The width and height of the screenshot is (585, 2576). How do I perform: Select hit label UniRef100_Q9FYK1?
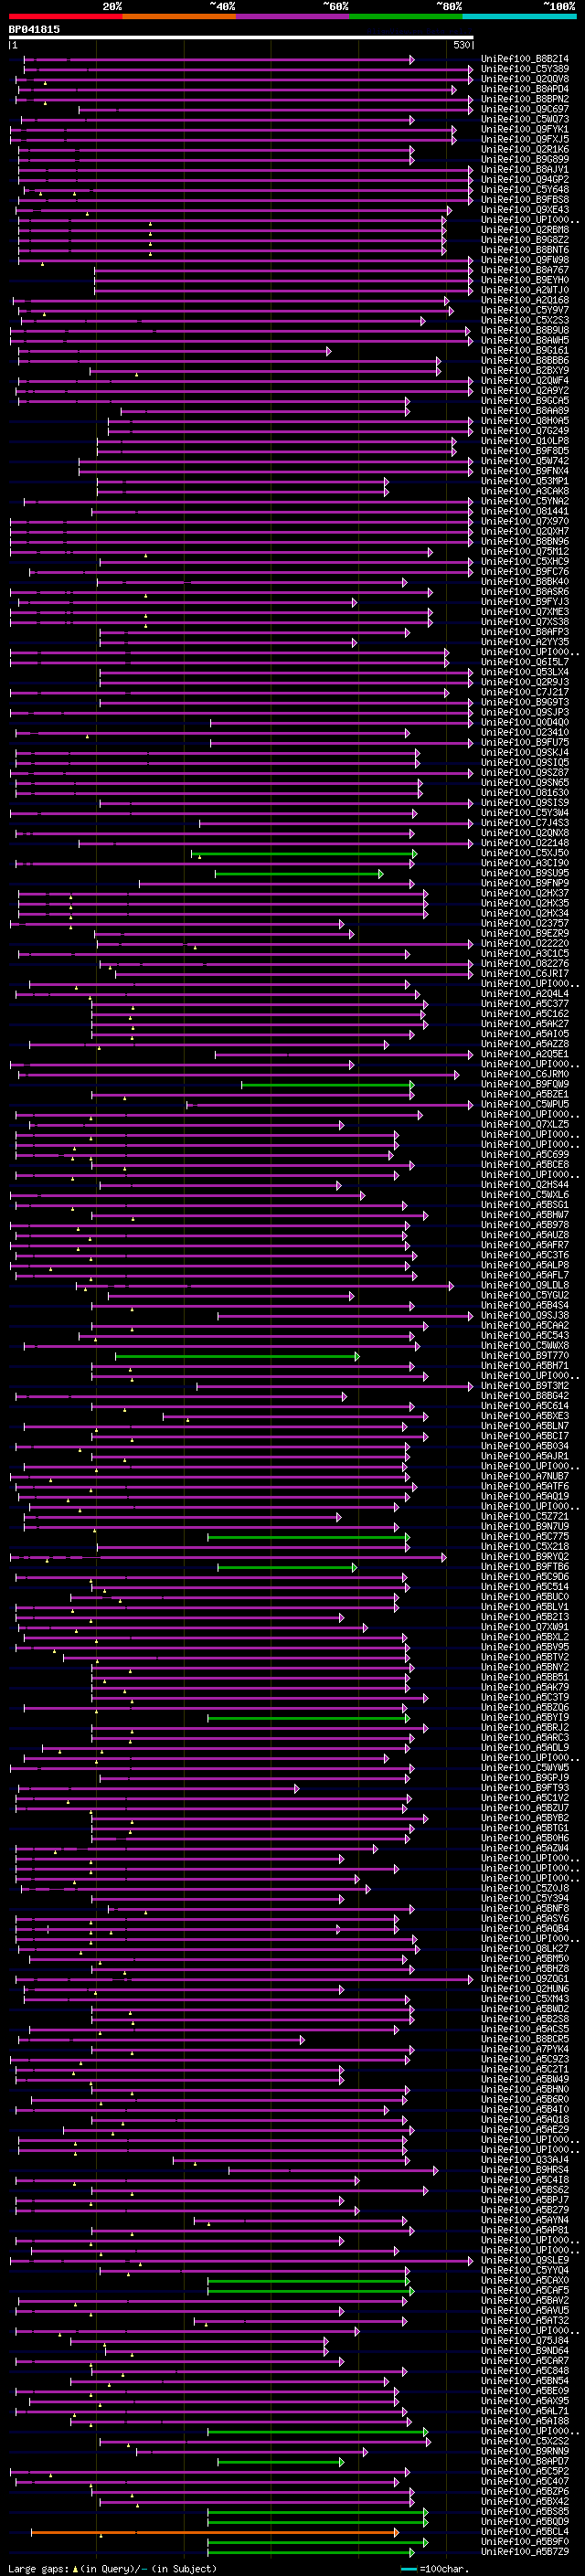525,129
